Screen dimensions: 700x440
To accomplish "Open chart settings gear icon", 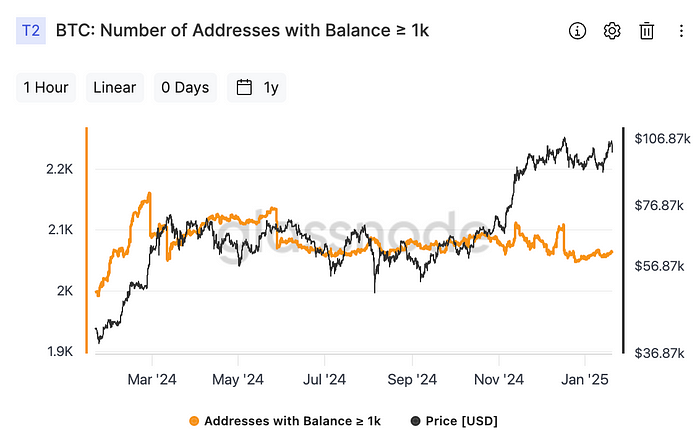I will click(x=612, y=31).
